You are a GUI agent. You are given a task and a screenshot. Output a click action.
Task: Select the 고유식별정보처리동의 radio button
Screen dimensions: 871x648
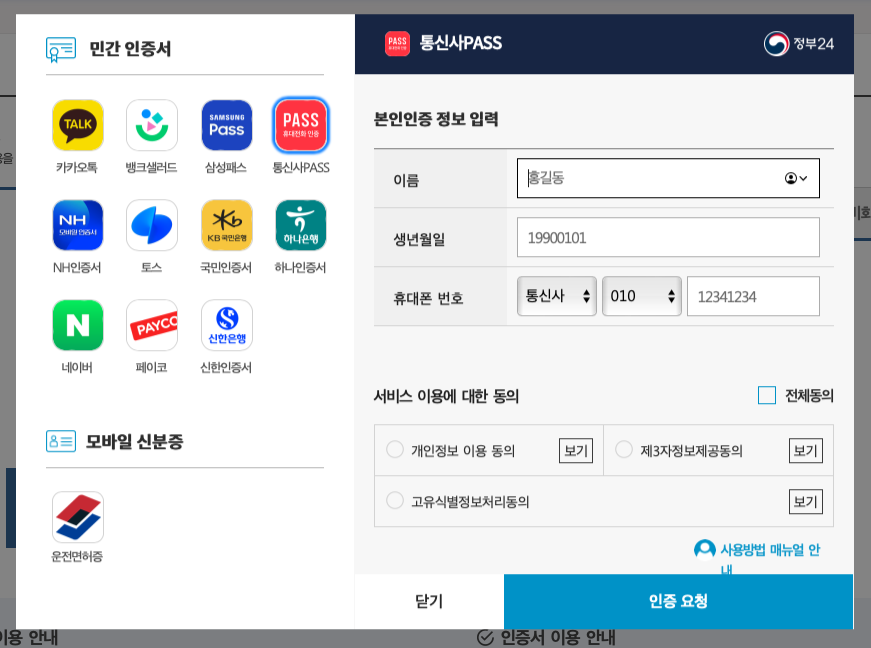pos(395,500)
